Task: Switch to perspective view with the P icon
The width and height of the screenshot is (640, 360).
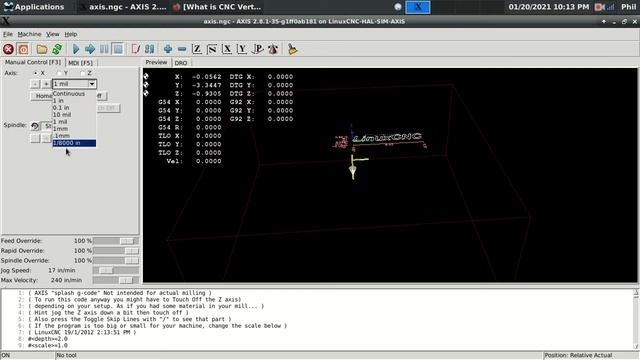Action: [258, 49]
